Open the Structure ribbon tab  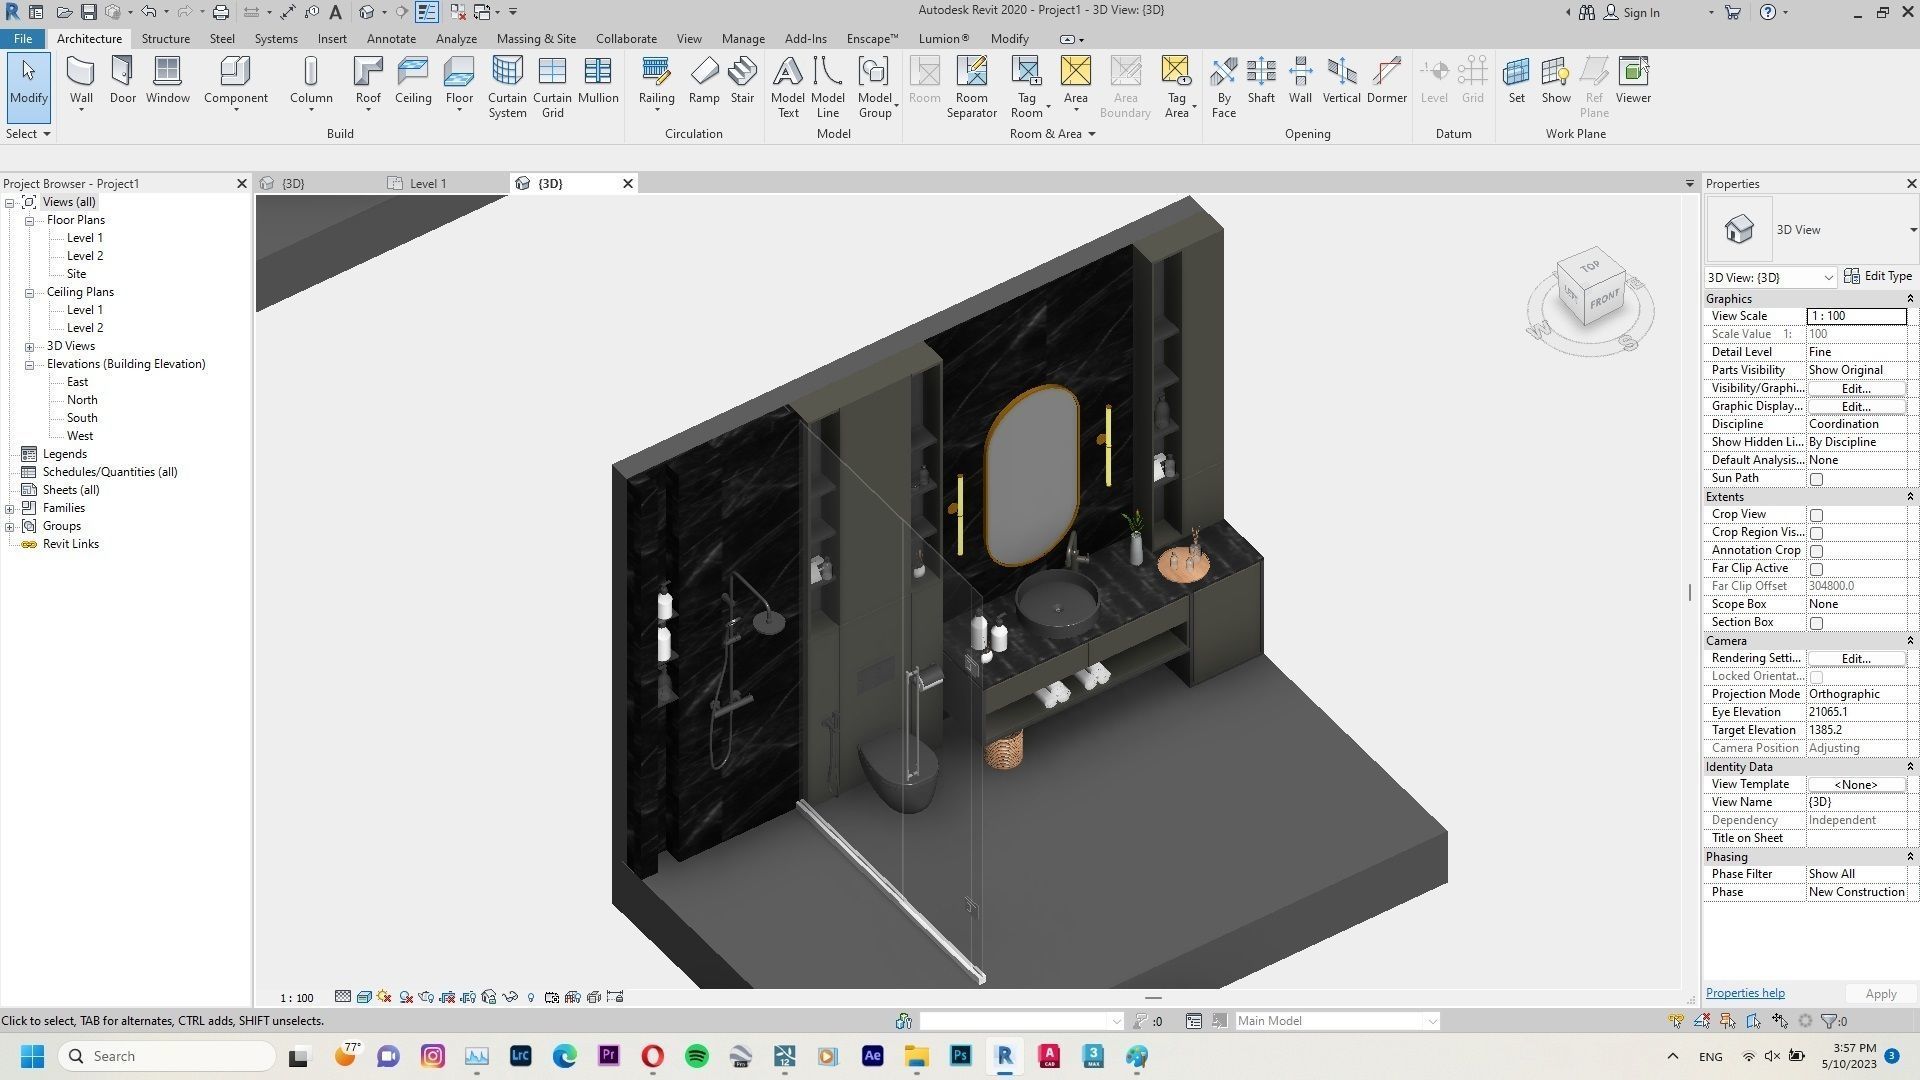[166, 38]
